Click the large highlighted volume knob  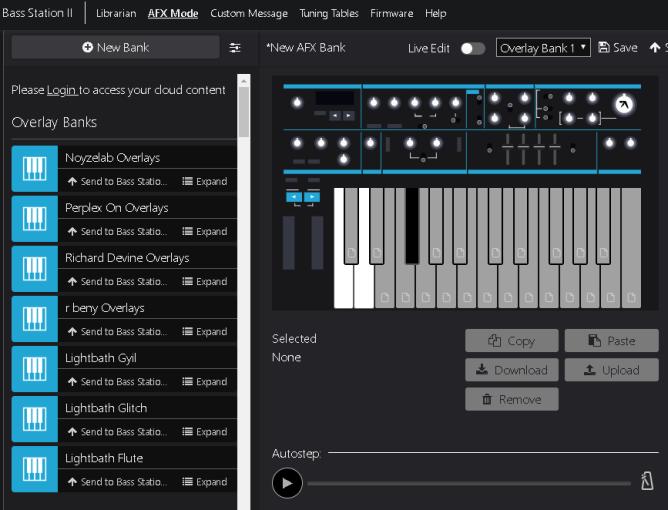pyautogui.click(x=624, y=104)
